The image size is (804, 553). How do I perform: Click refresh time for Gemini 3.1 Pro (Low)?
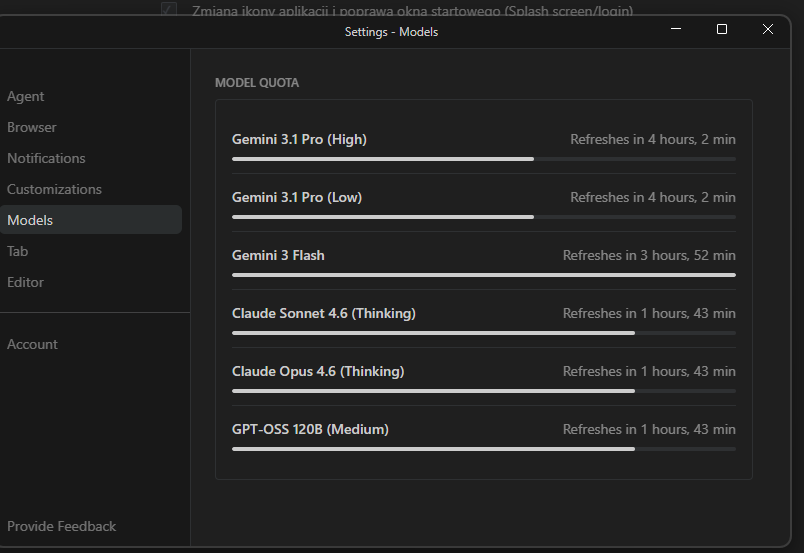(x=653, y=198)
